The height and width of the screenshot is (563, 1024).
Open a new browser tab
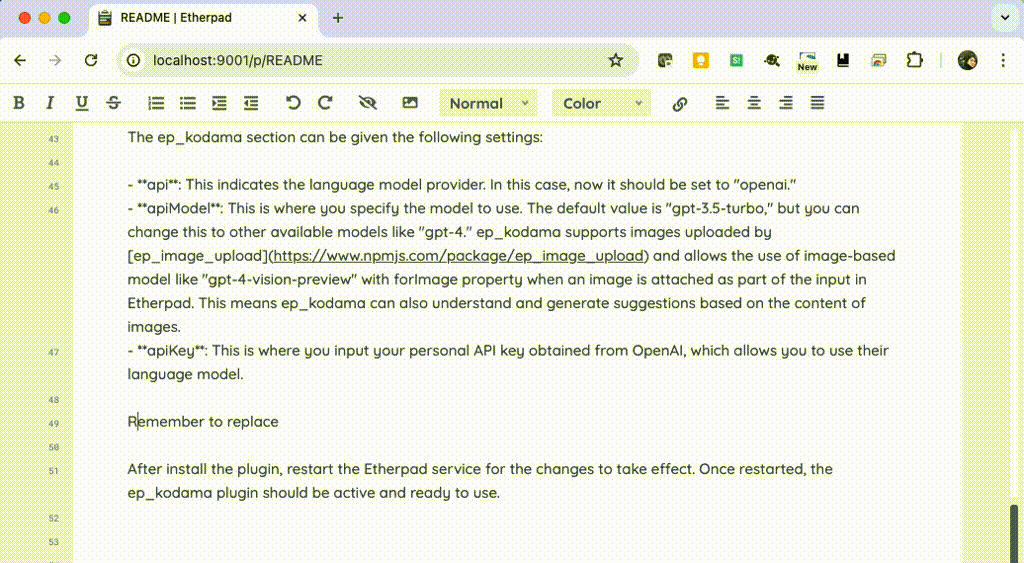[x=338, y=18]
